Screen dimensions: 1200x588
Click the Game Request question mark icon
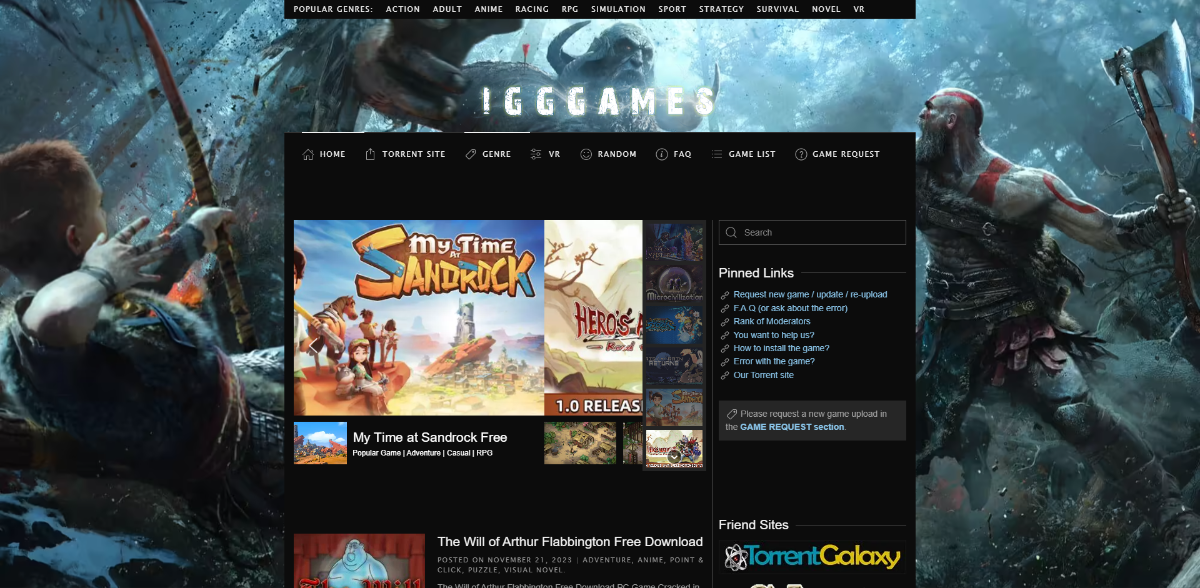point(801,154)
